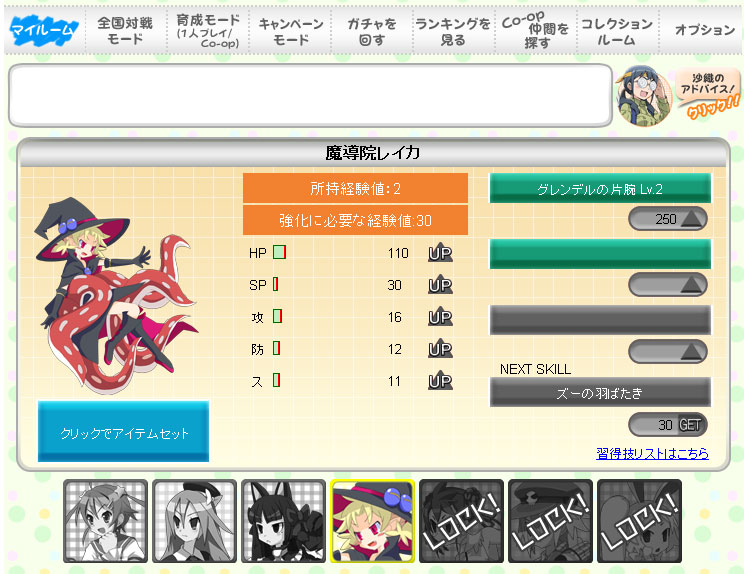This screenshot has width=749, height=574.
Task: Open the 習得技リストはこちら link
Action: pyautogui.click(x=652, y=453)
